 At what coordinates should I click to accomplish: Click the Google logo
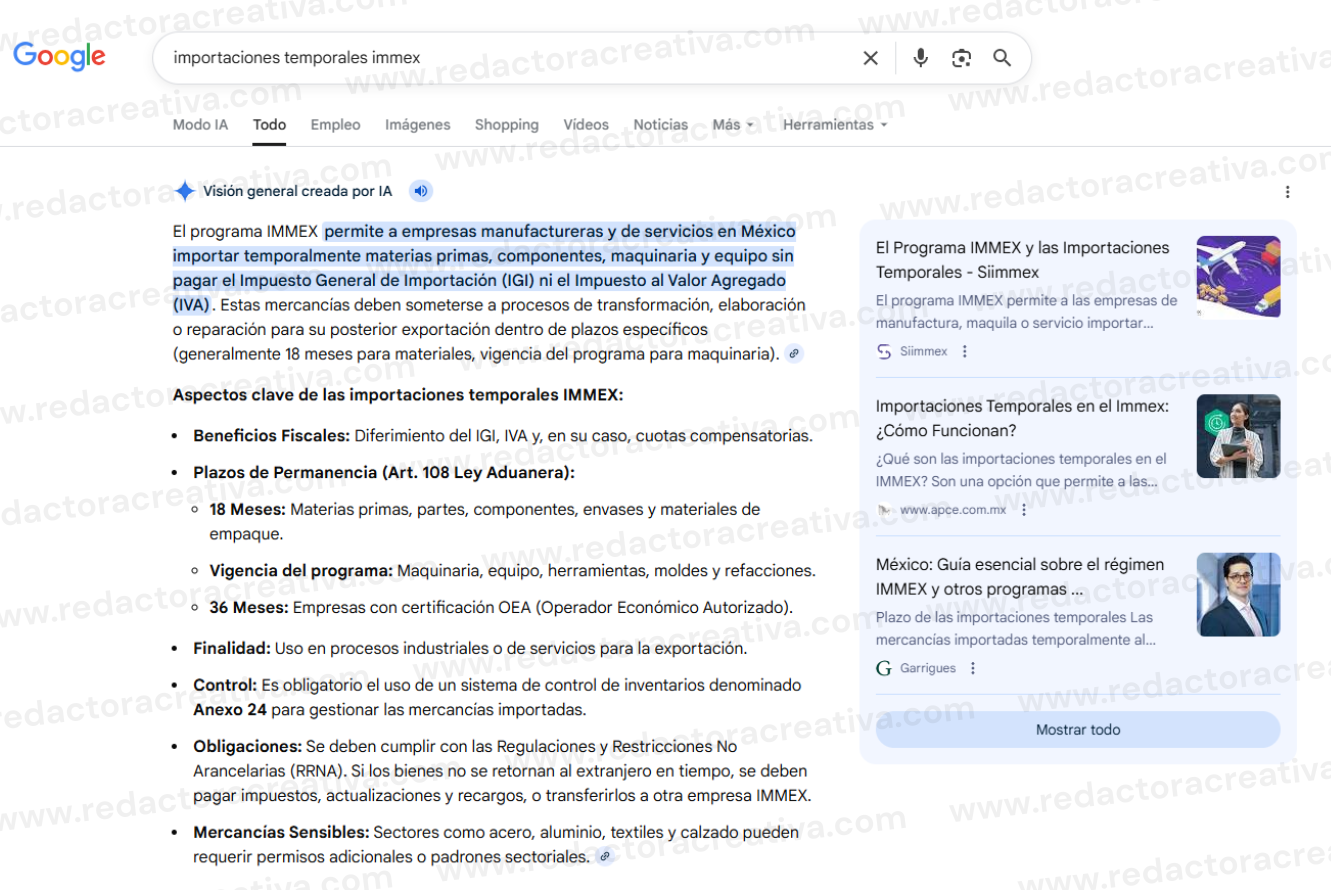click(x=59, y=57)
